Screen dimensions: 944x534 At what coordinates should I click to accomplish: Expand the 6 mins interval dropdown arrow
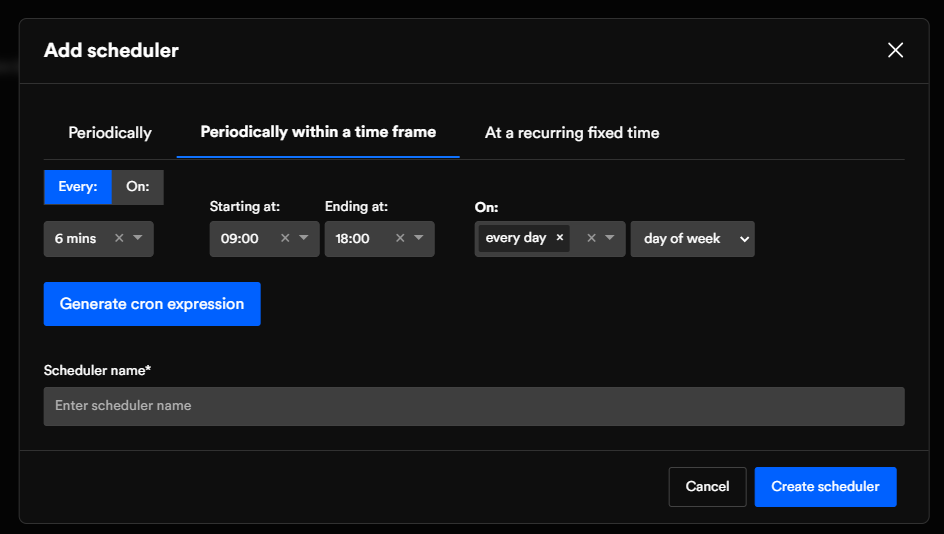(138, 238)
